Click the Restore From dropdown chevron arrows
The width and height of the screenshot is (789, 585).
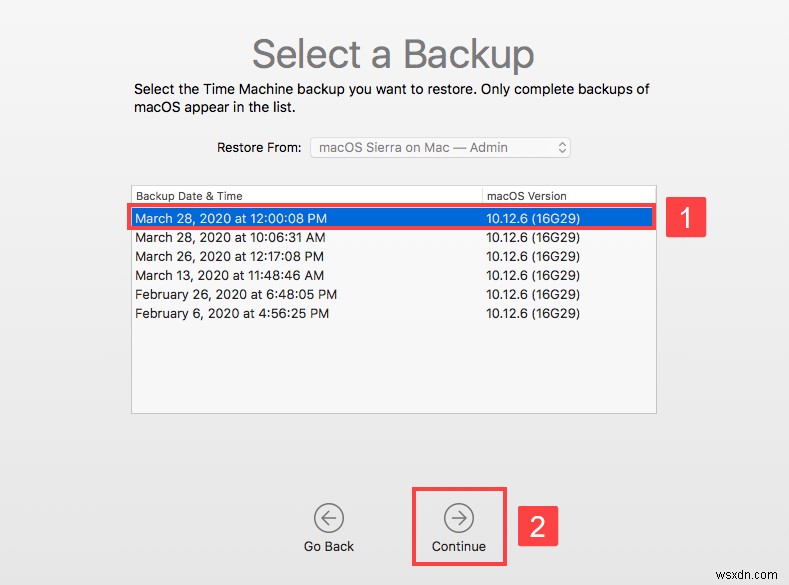click(562, 147)
